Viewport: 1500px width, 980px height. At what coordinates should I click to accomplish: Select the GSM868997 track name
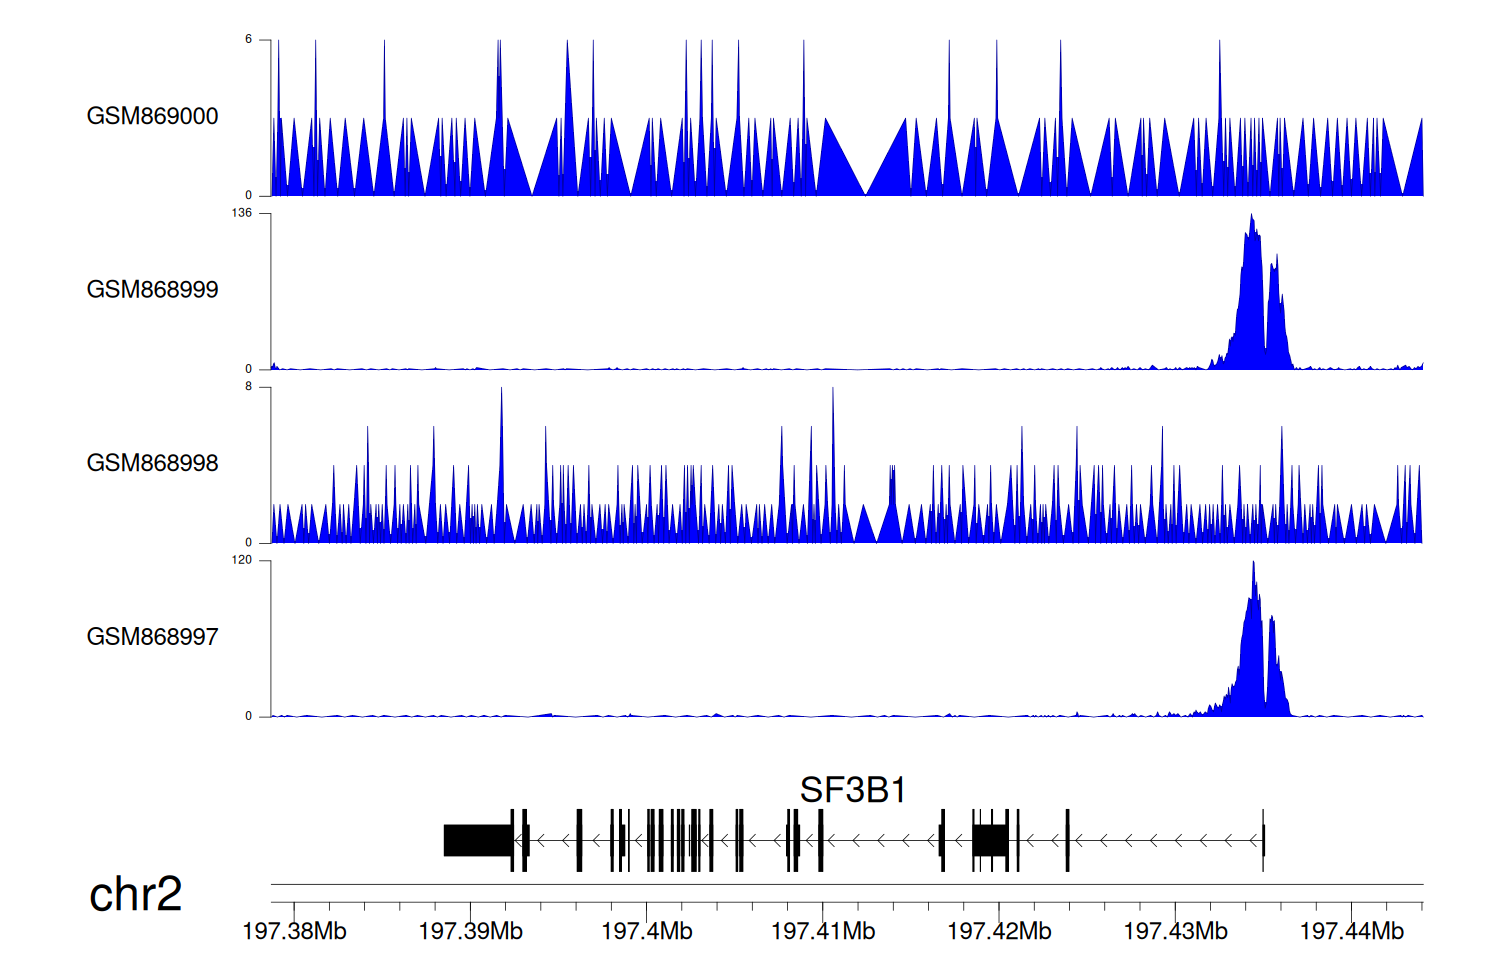[152, 637]
